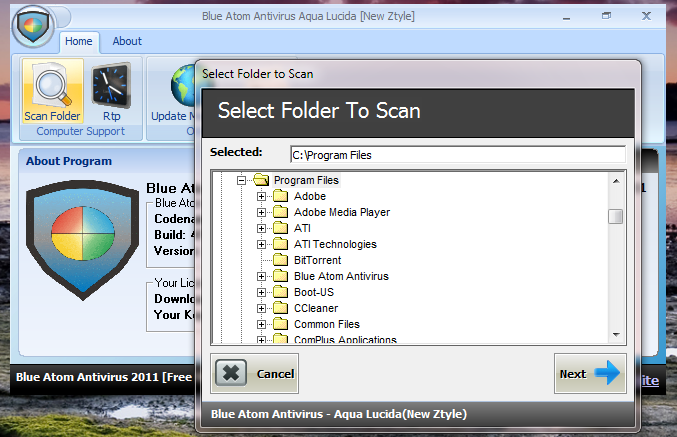The image size is (677, 437).
Task: Expand the Blue Atom Antivirus node
Action: pyautogui.click(x=261, y=276)
